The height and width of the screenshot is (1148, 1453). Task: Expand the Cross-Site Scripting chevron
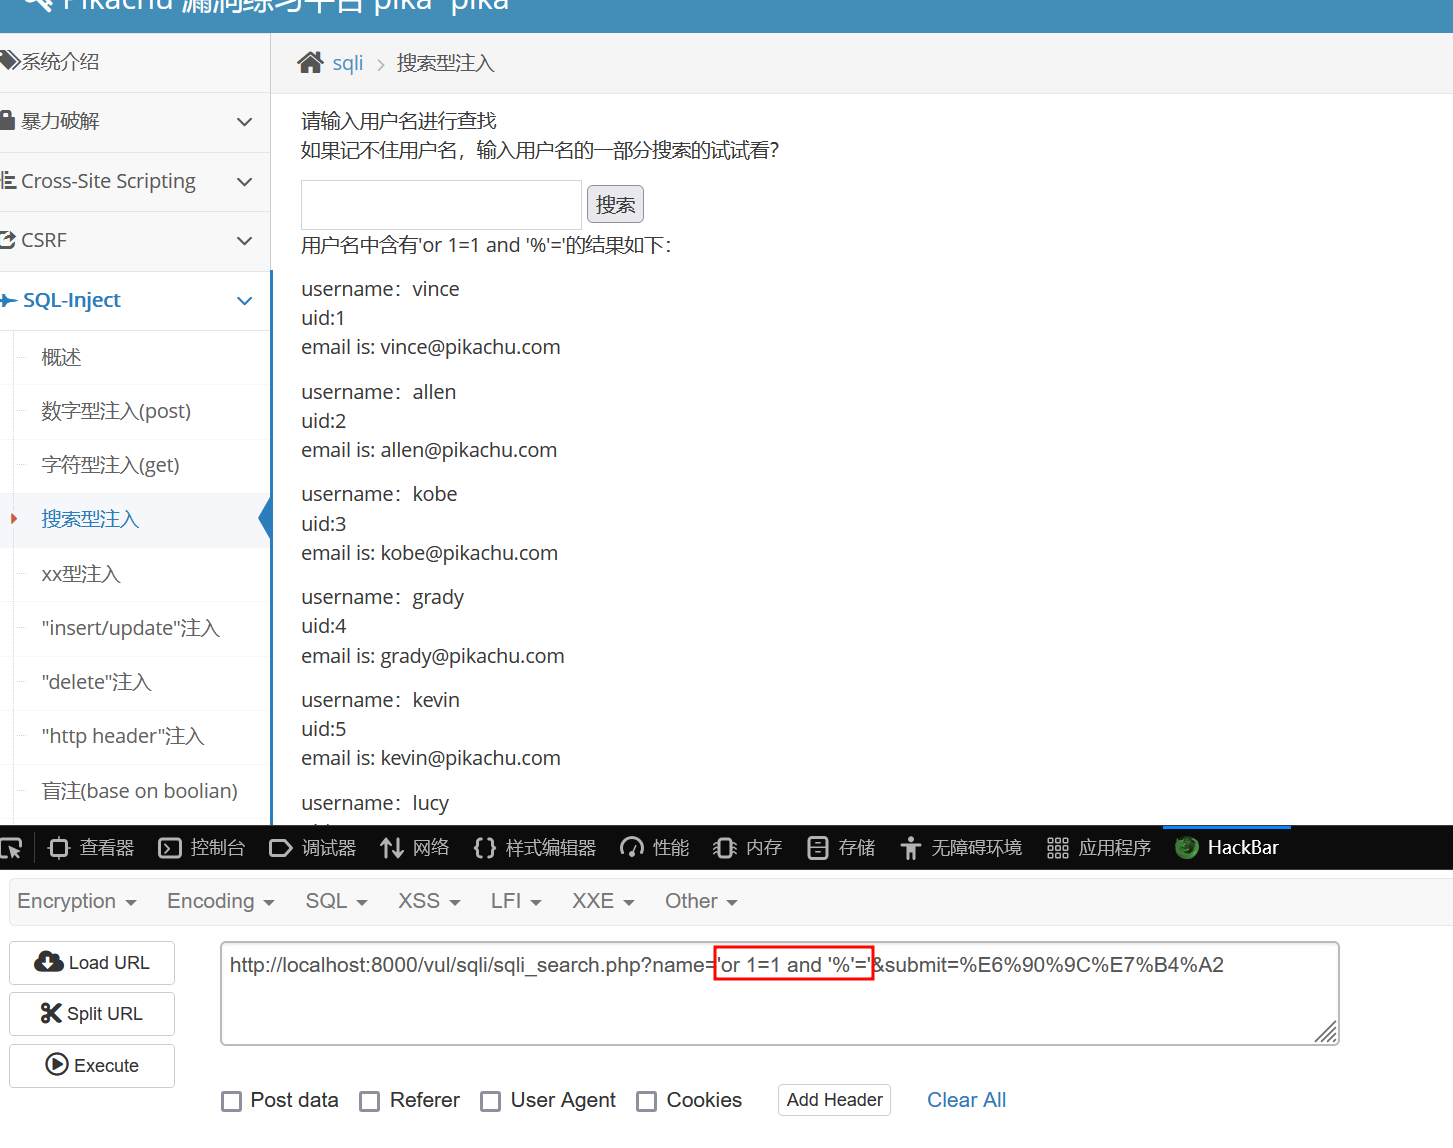(x=244, y=182)
